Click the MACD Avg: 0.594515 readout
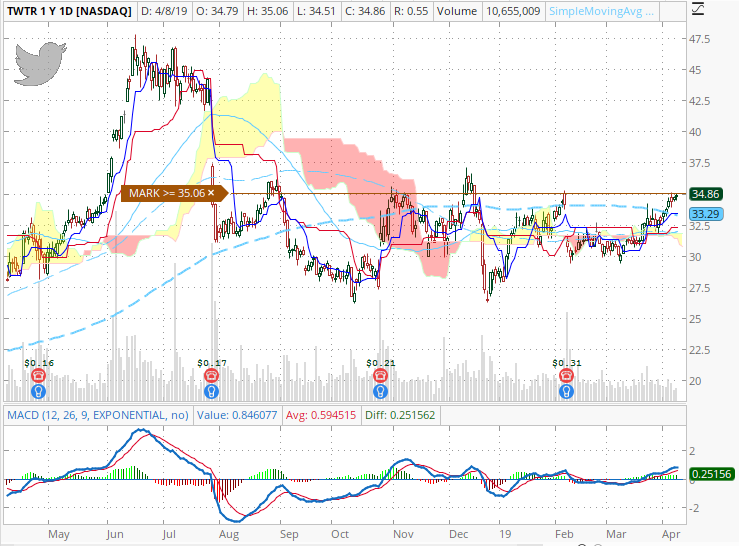 coord(321,415)
